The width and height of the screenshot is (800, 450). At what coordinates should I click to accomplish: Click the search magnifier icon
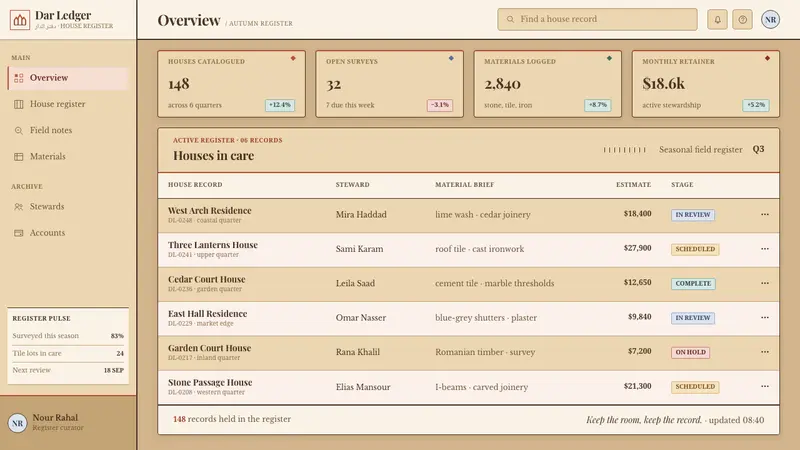pyautogui.click(x=510, y=19)
